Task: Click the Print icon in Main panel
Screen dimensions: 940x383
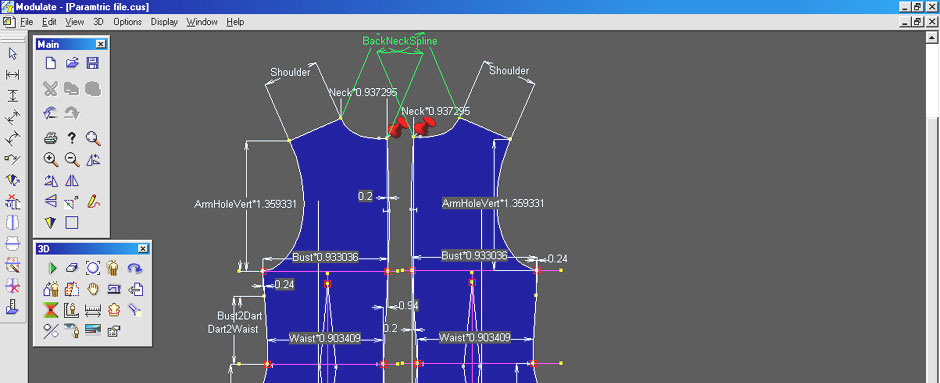Action: click(x=51, y=138)
